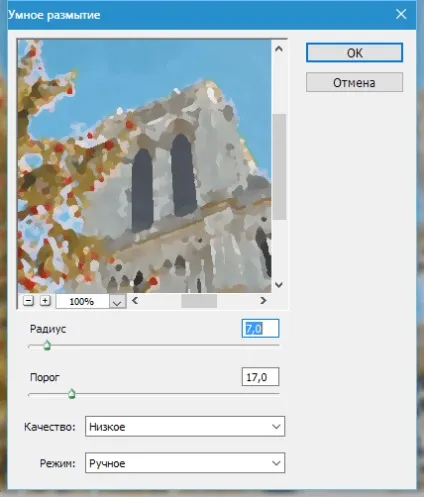
Task: Click the preview scroll up arrow
Action: pyautogui.click(x=279, y=49)
